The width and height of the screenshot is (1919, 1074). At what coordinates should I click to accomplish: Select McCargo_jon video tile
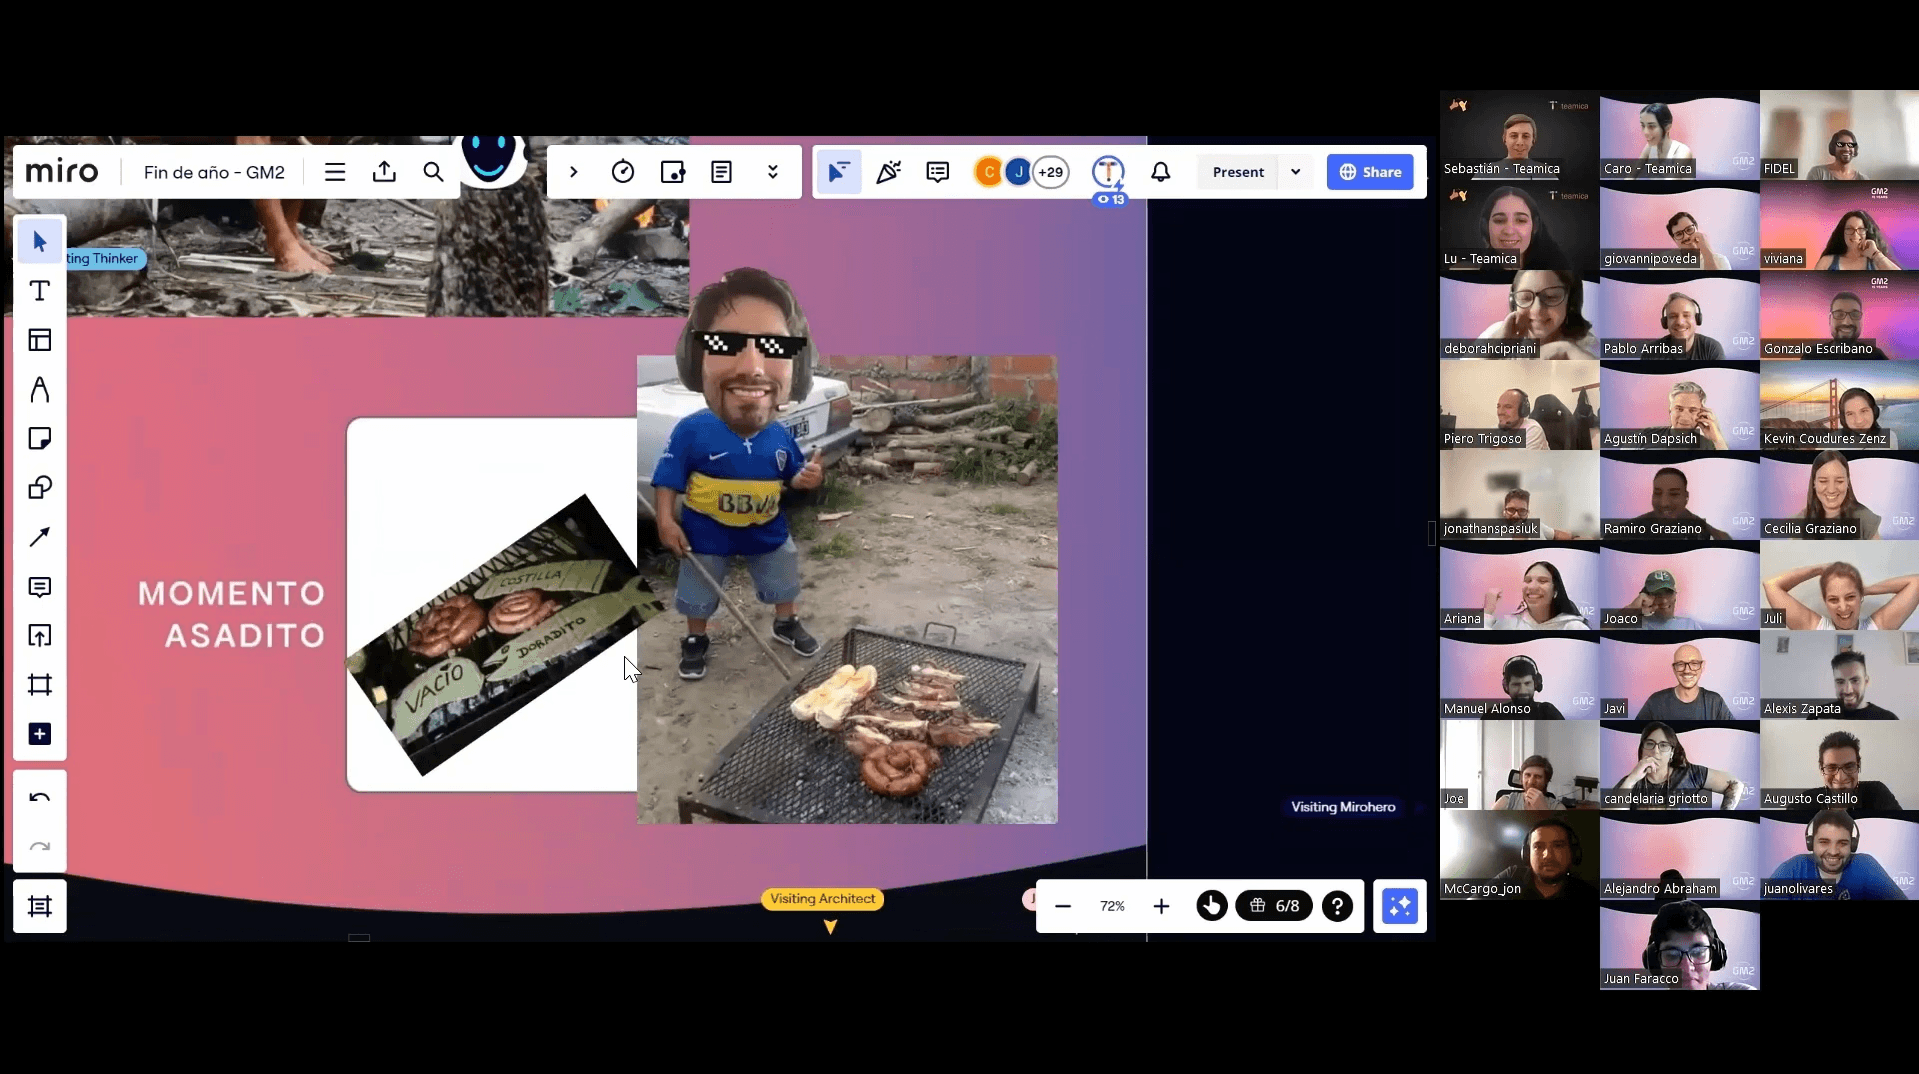point(1519,855)
